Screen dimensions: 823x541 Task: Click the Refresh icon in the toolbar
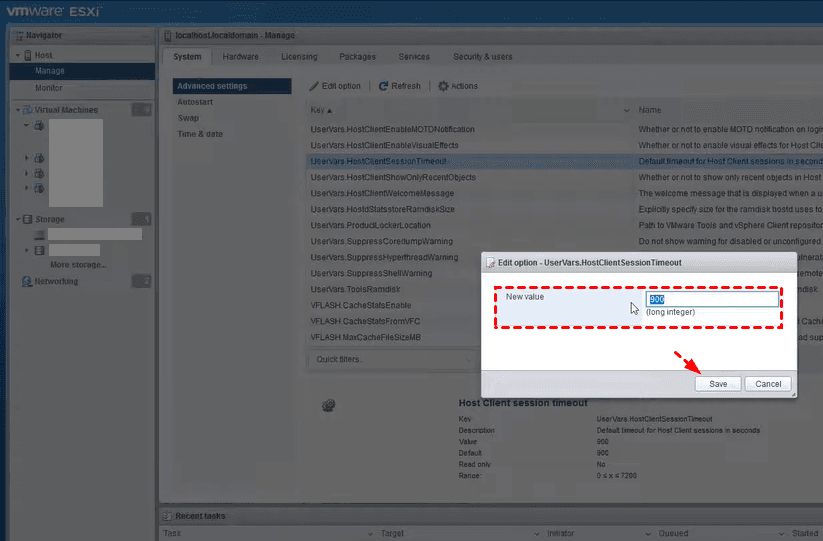coord(383,86)
